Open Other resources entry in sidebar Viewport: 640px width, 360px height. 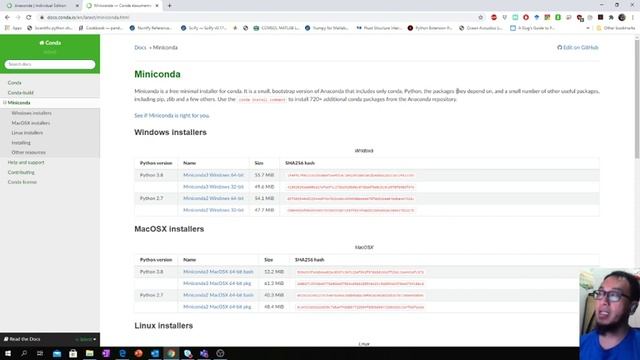(29, 152)
